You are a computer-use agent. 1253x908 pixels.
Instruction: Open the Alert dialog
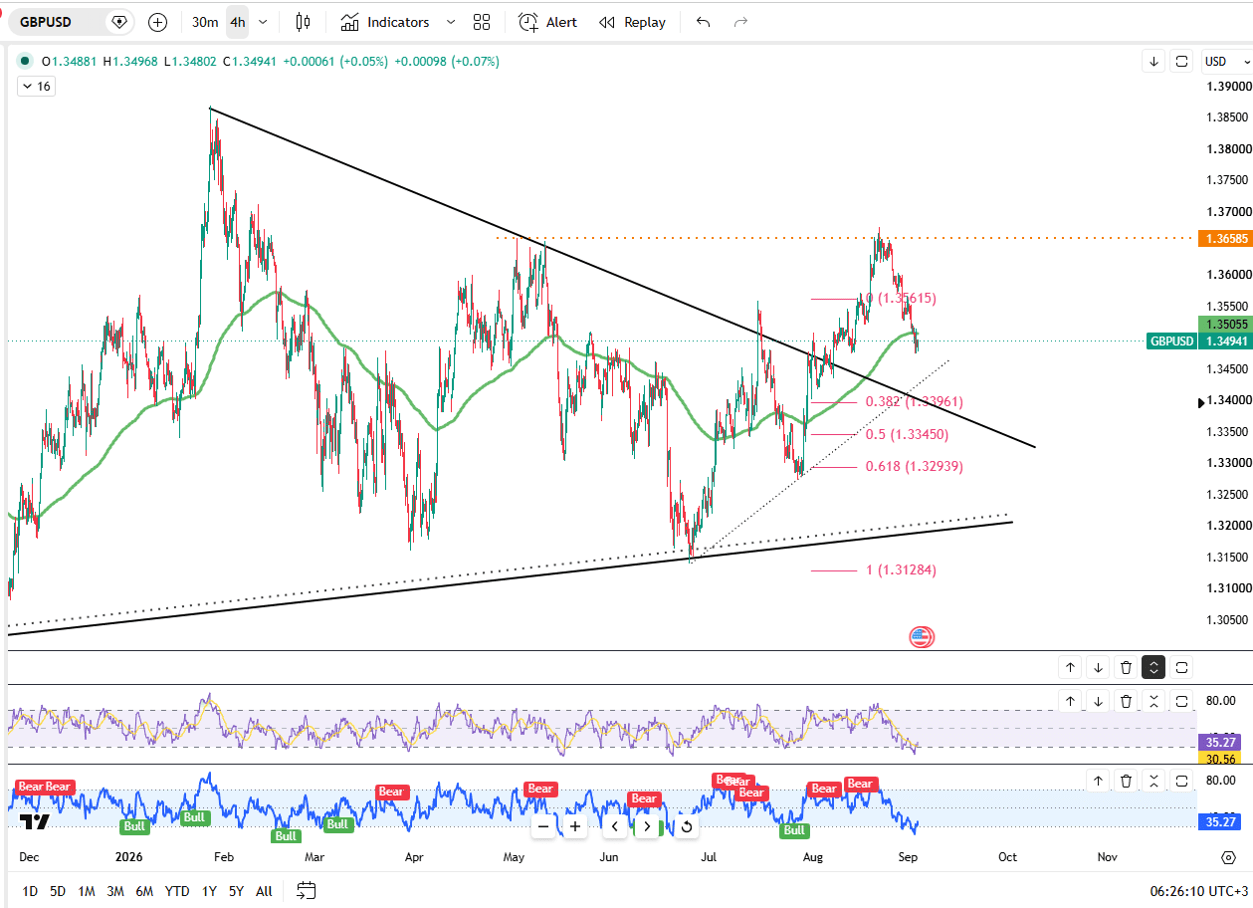(x=548, y=22)
